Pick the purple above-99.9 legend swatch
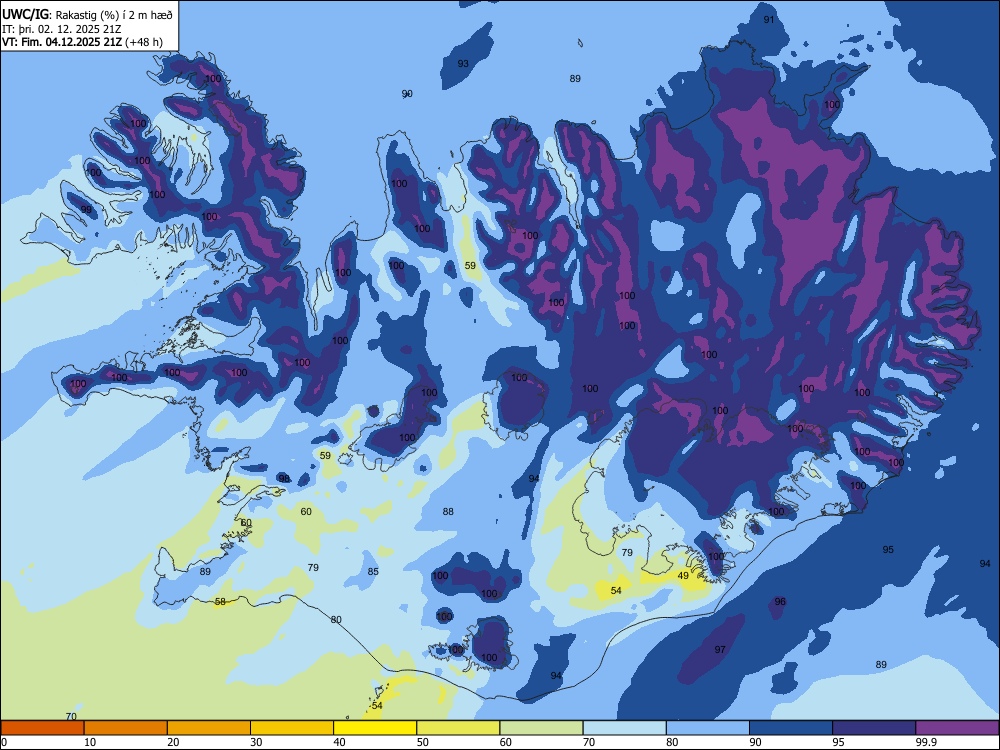The height and width of the screenshot is (750, 1000). (957, 728)
